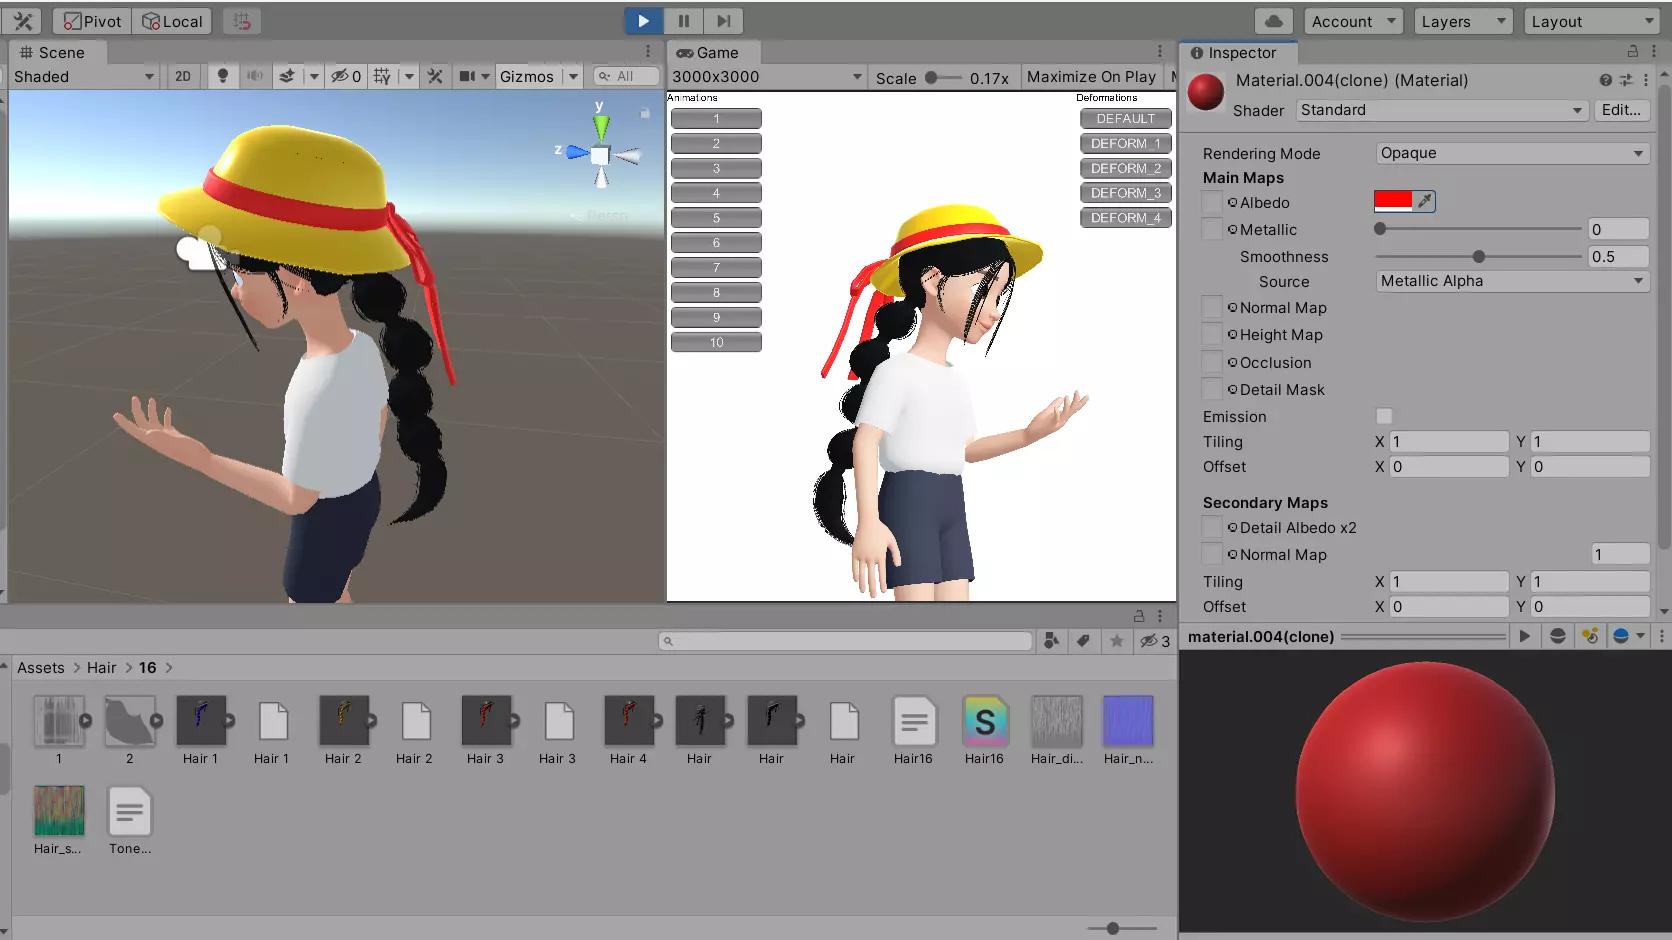
Task: Open the component editor tools panel in Scene
Action: click(435, 76)
